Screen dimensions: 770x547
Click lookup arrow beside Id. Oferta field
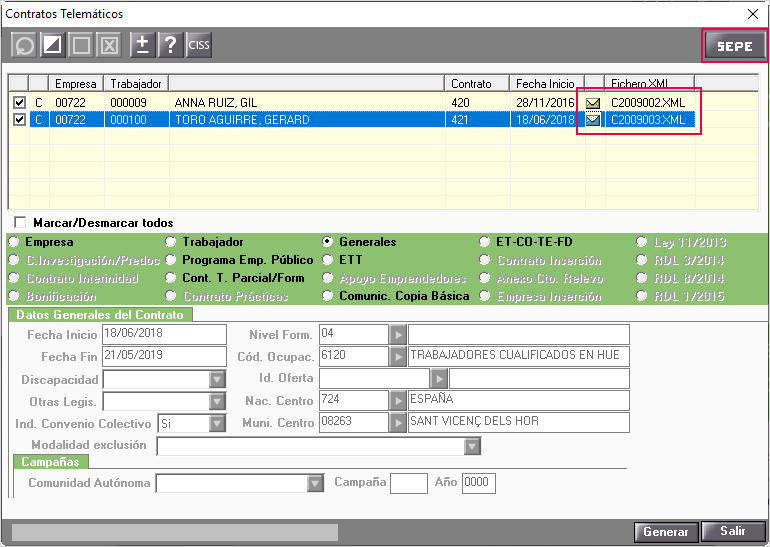[439, 379]
